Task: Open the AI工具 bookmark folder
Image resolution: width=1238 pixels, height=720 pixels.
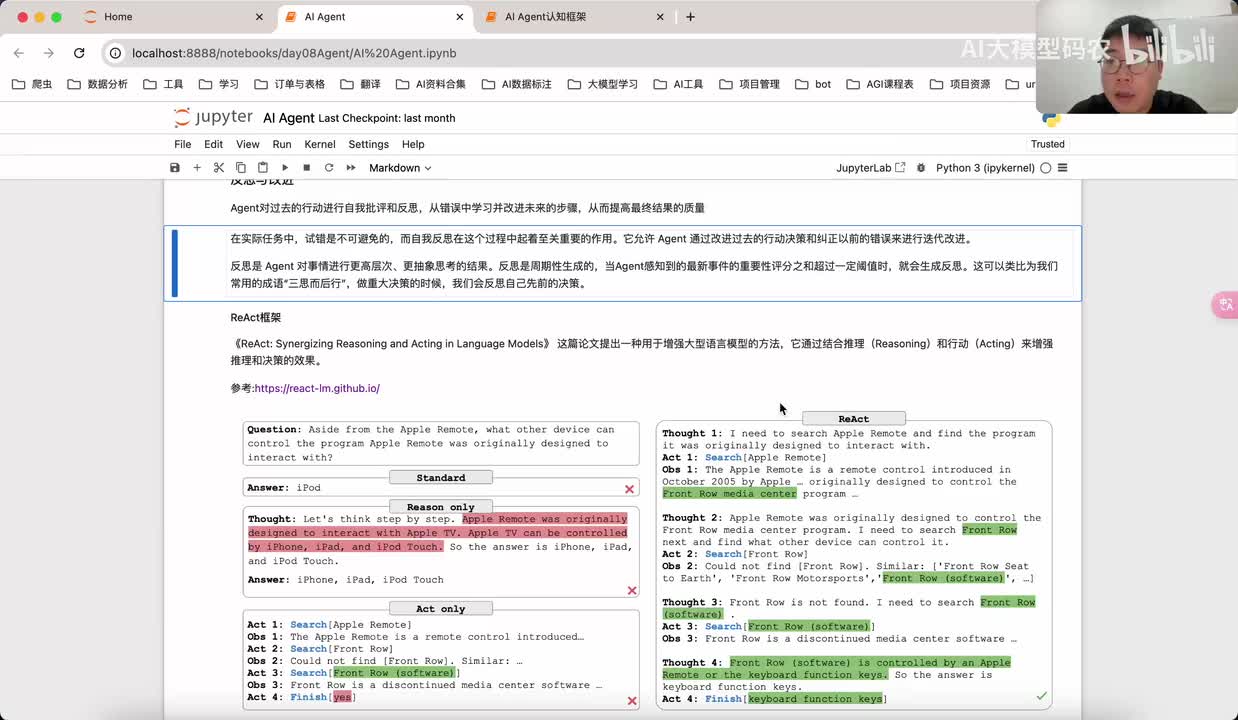Action: tap(678, 84)
